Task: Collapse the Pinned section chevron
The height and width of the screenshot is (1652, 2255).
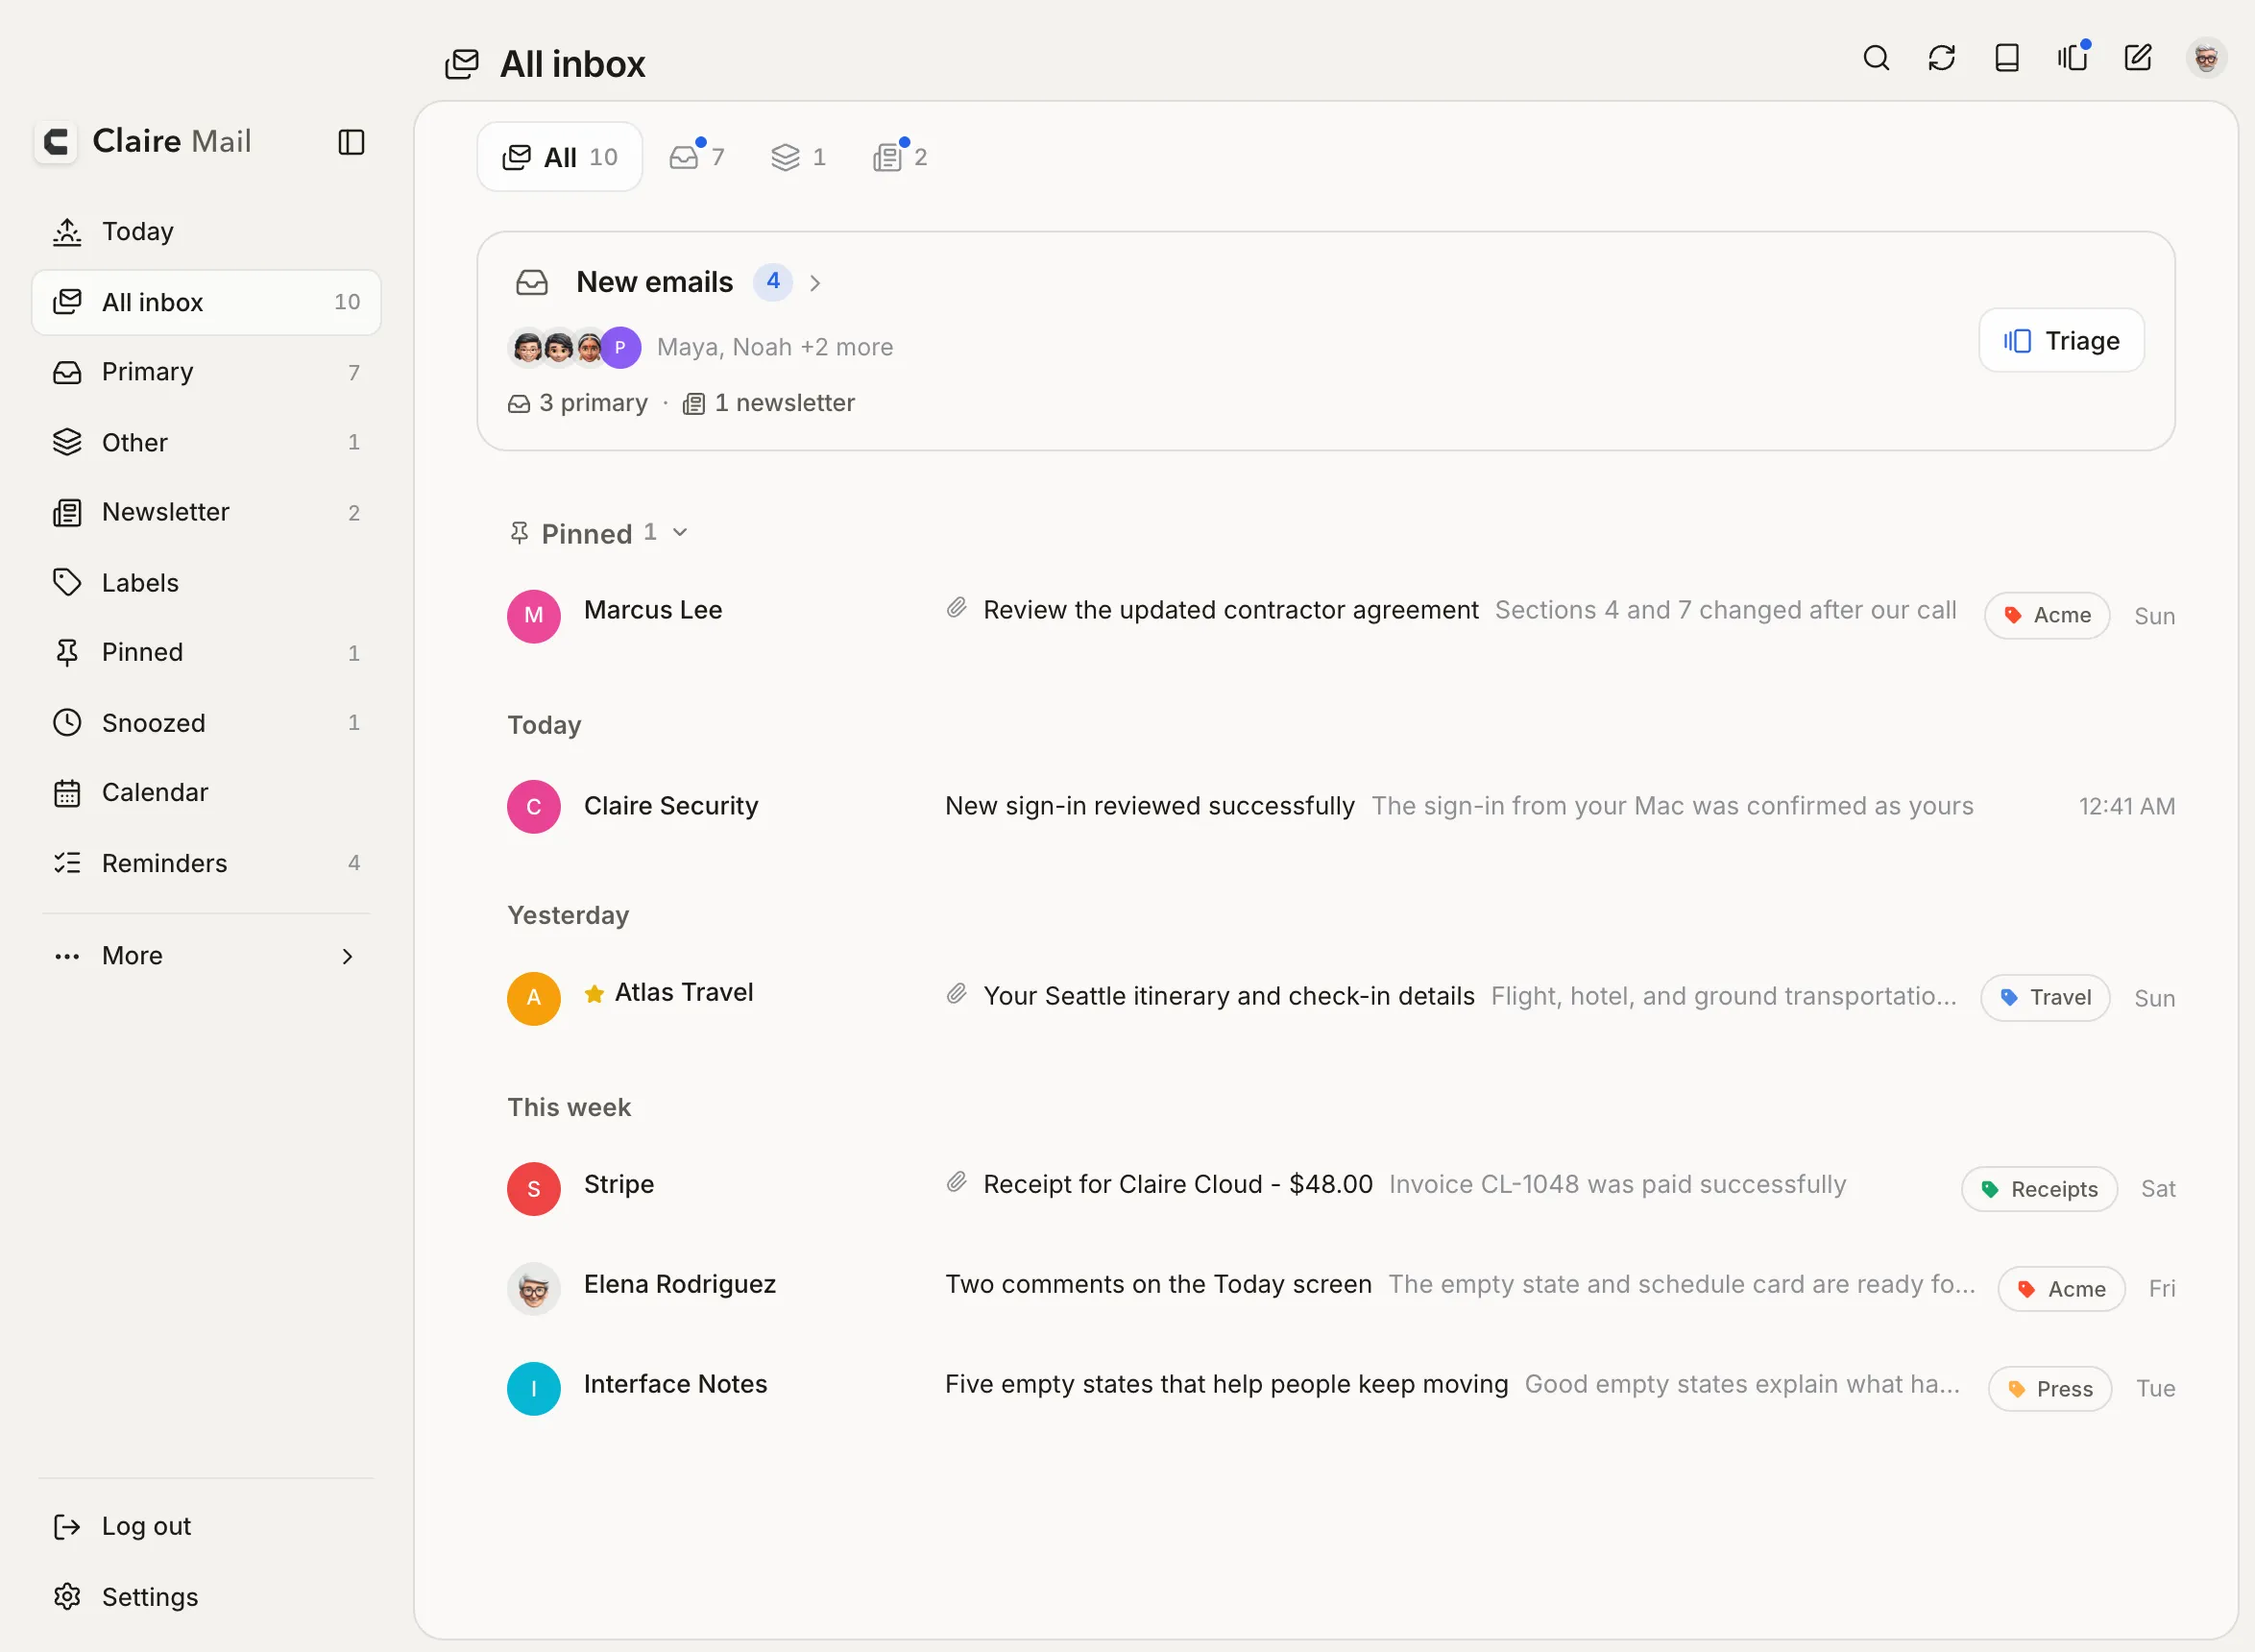Action: (x=680, y=532)
